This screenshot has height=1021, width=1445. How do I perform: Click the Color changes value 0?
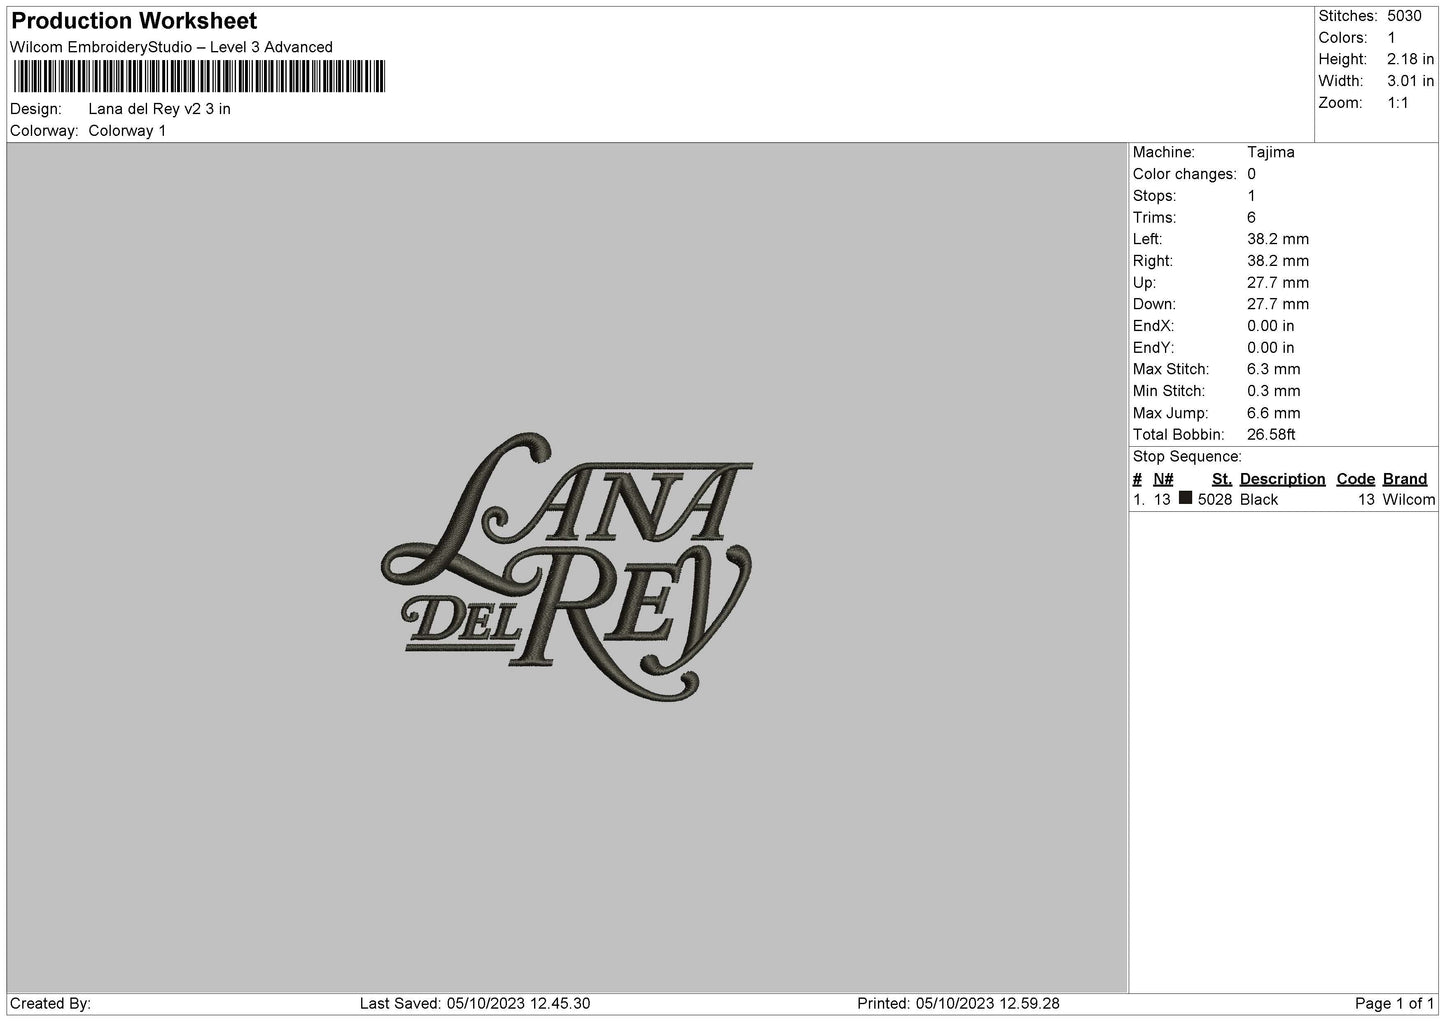[x=1251, y=174]
